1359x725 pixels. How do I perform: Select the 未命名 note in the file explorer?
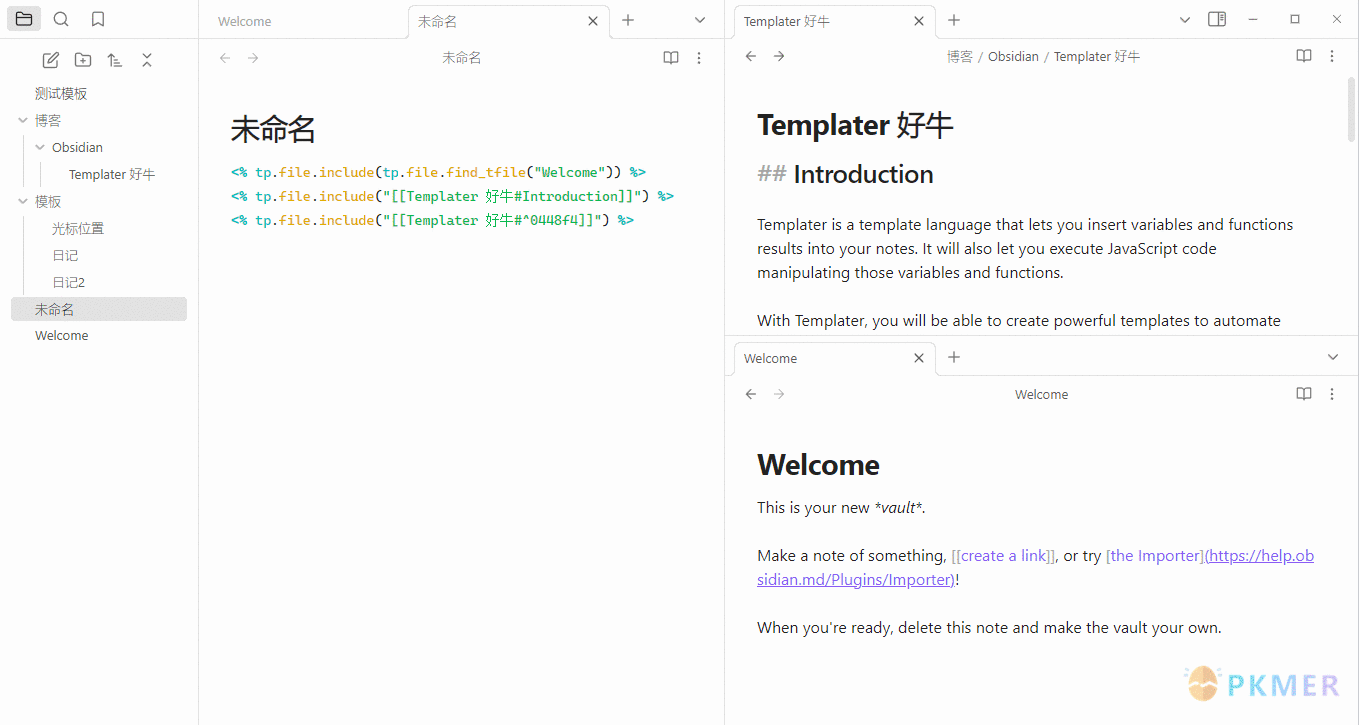(x=99, y=309)
